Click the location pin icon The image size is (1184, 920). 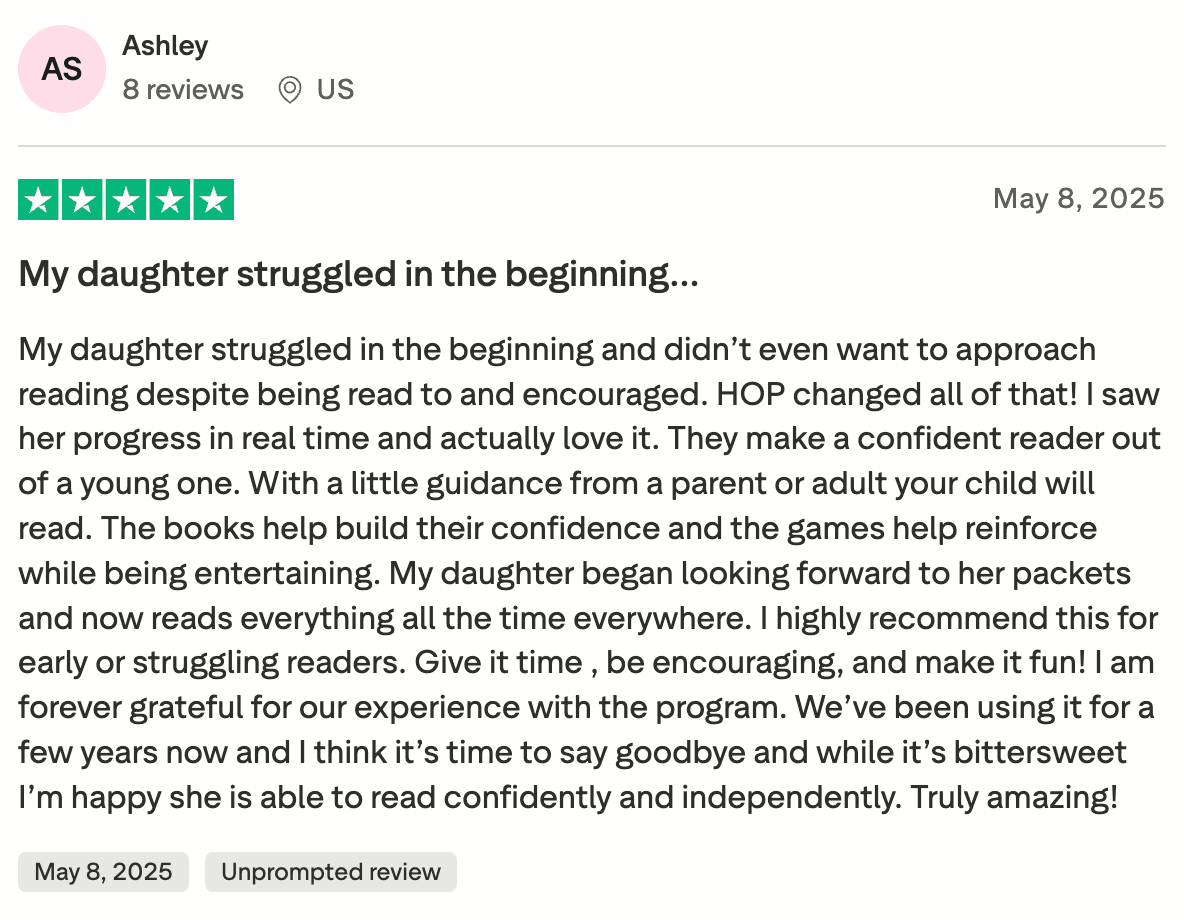[x=290, y=90]
